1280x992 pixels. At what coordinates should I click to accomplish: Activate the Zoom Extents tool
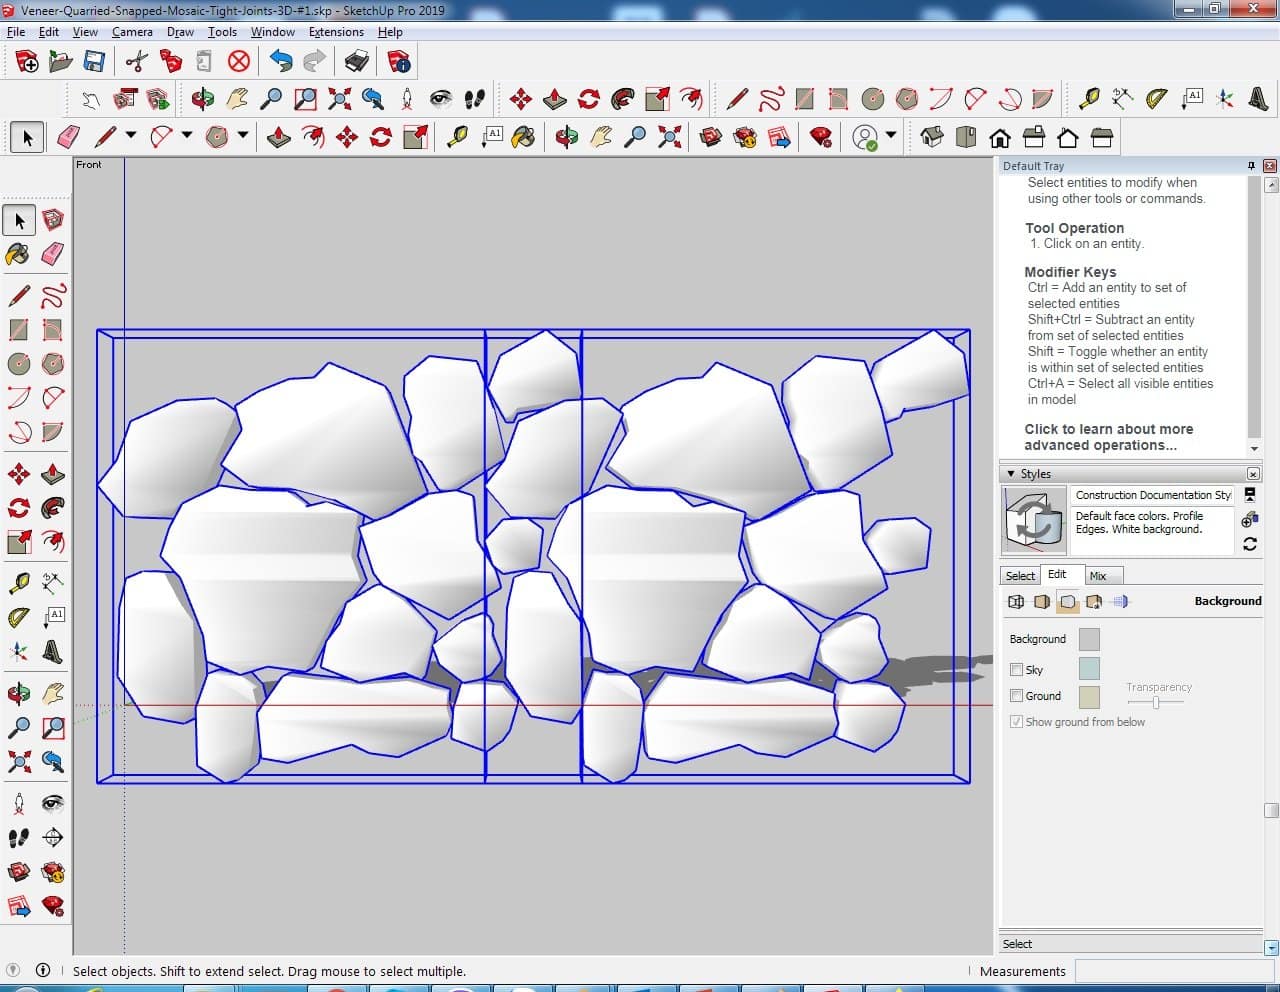pyautogui.click(x=18, y=763)
